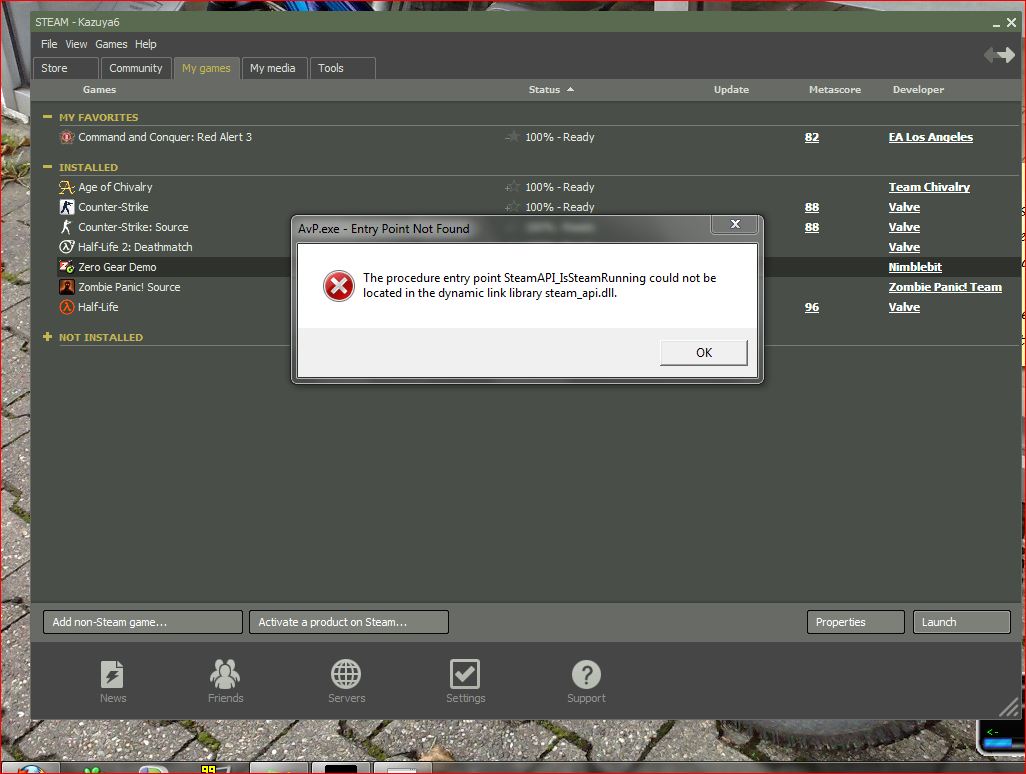The height and width of the screenshot is (774, 1026).
Task: Sort by the Update column header
Action: pos(731,90)
